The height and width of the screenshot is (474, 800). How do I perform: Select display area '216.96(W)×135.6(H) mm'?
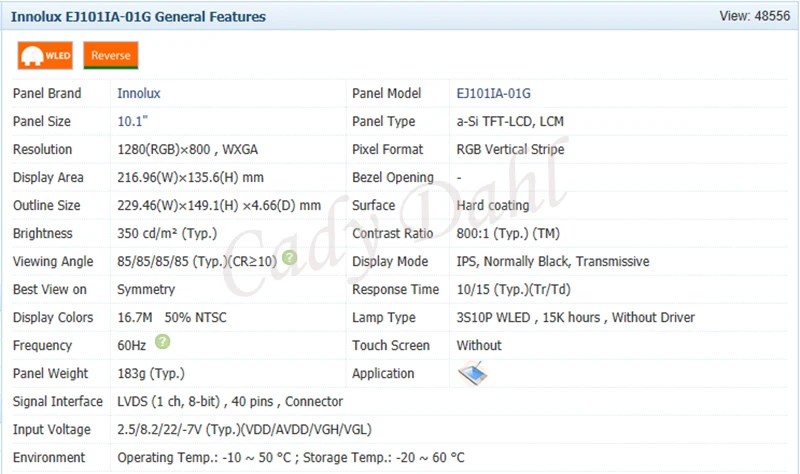point(190,178)
